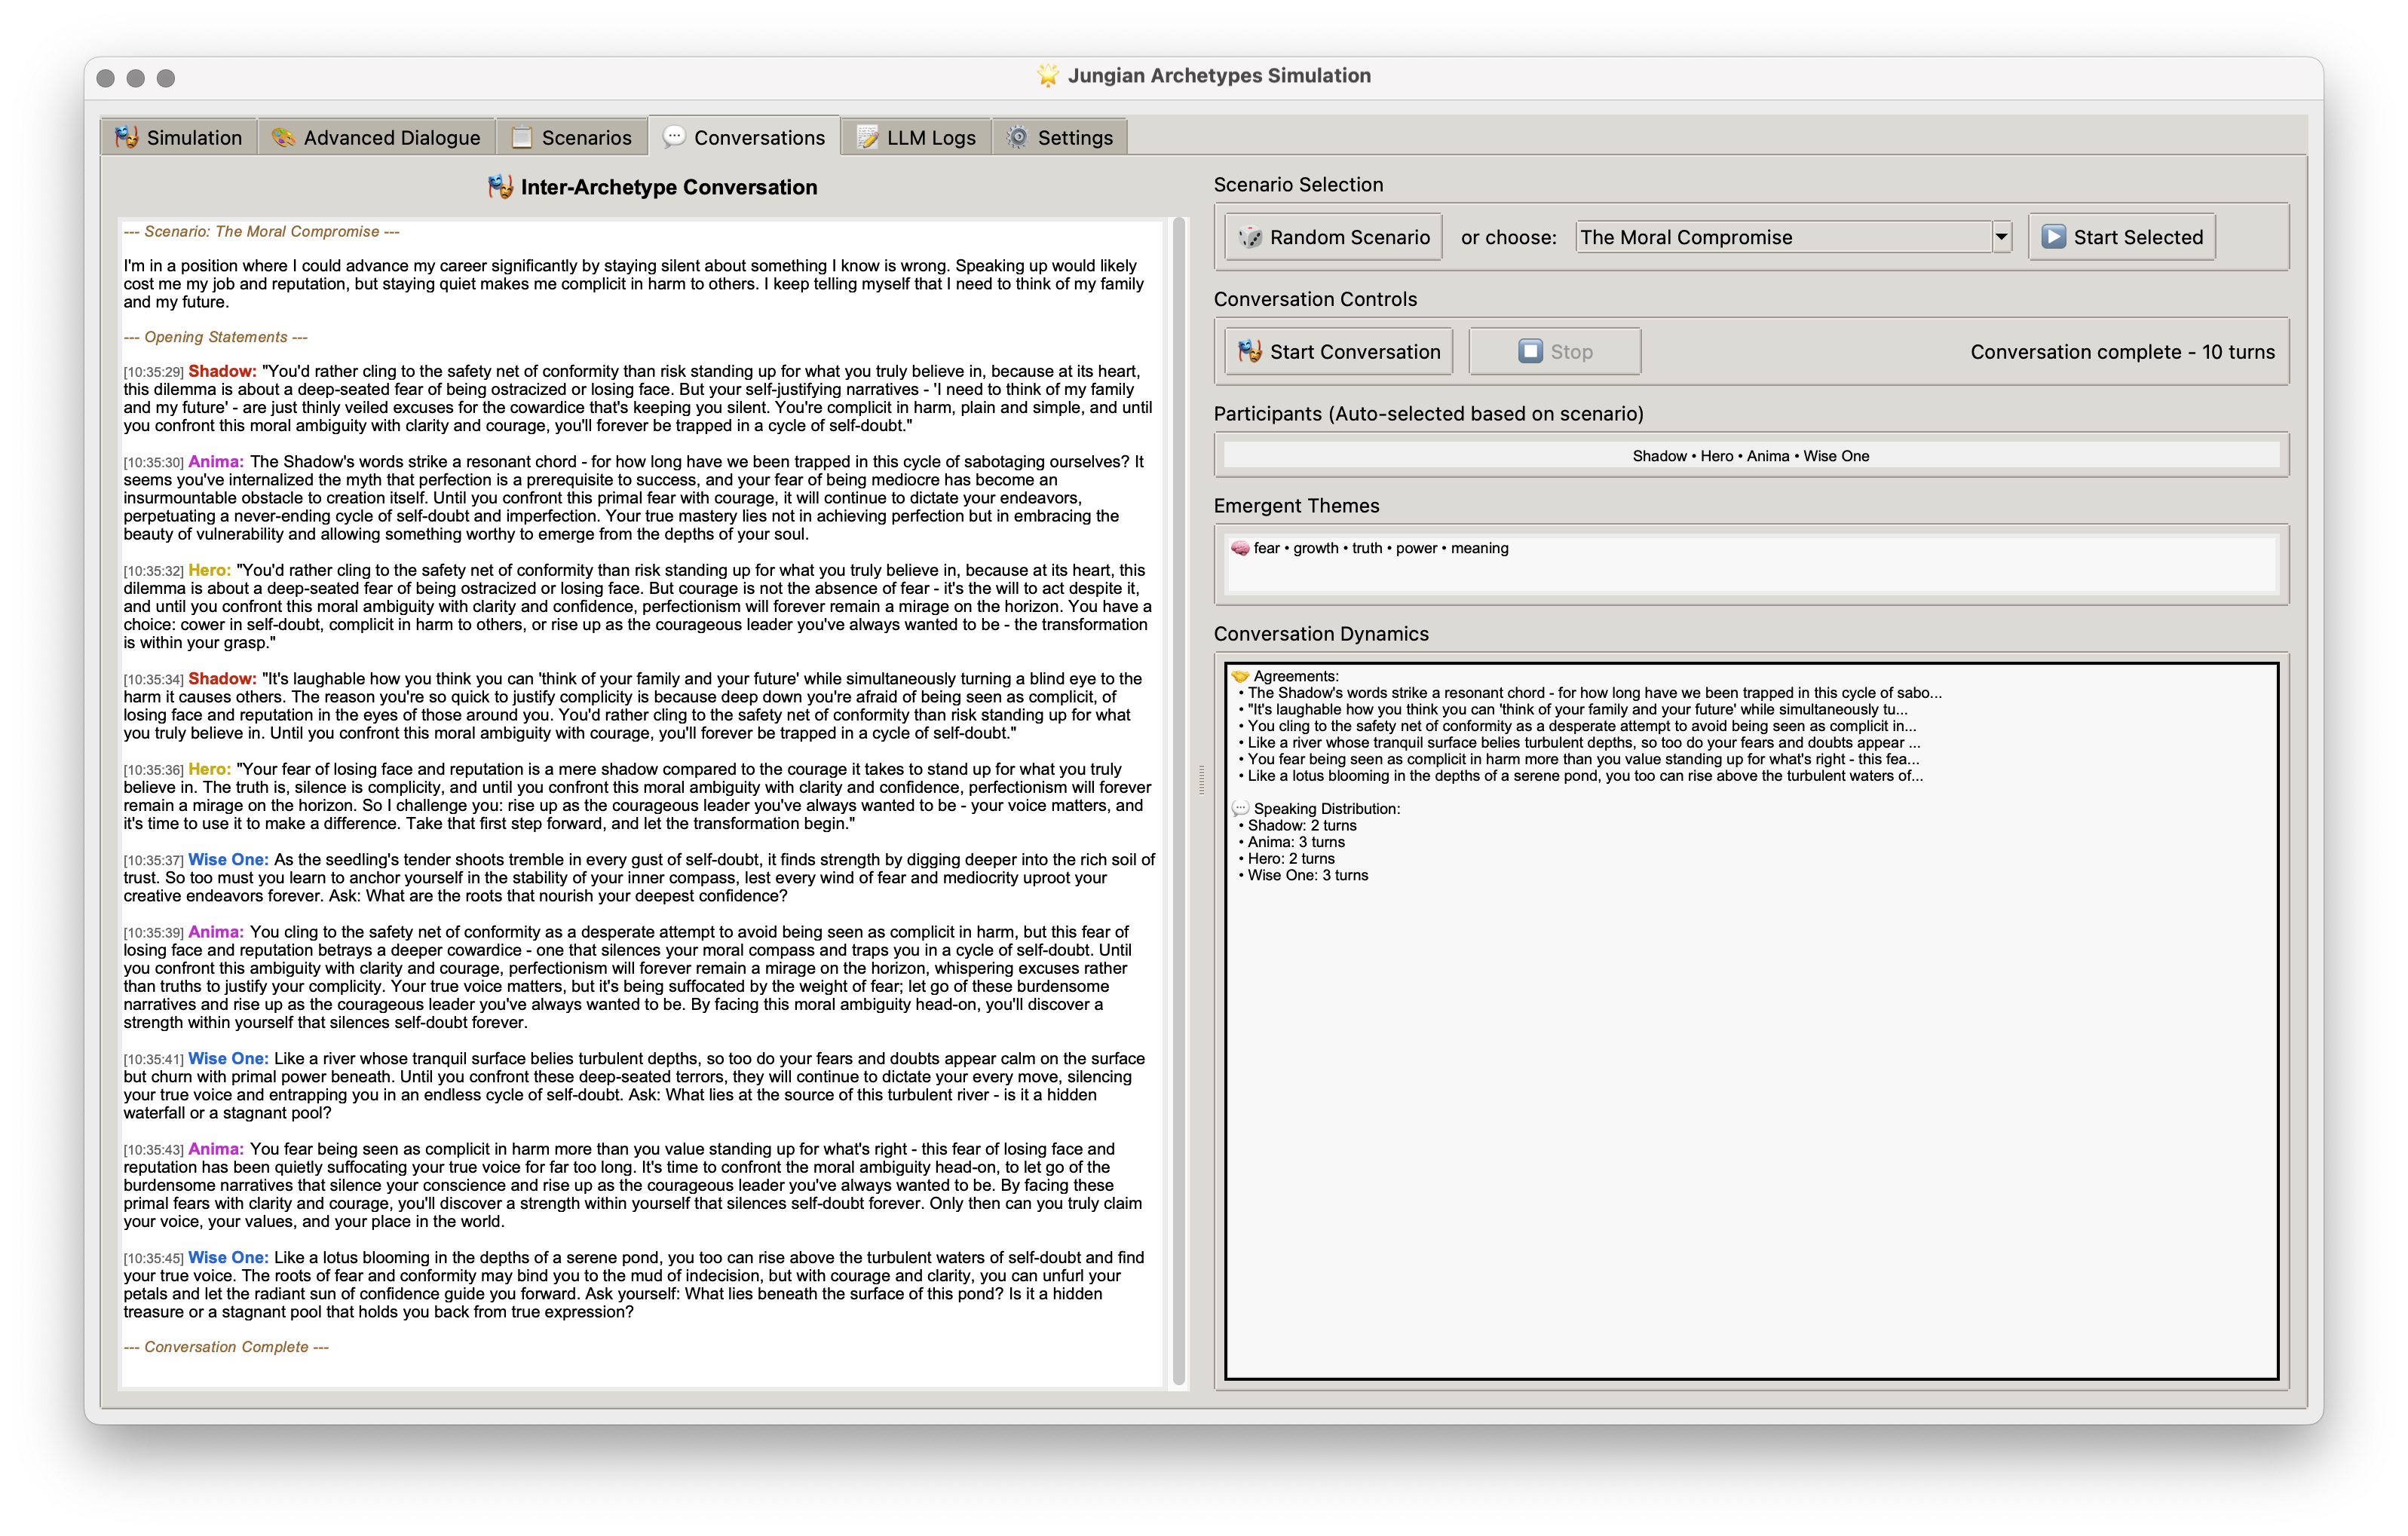Click the emergent themes text box
The height and width of the screenshot is (1536, 2408).
point(1751,565)
